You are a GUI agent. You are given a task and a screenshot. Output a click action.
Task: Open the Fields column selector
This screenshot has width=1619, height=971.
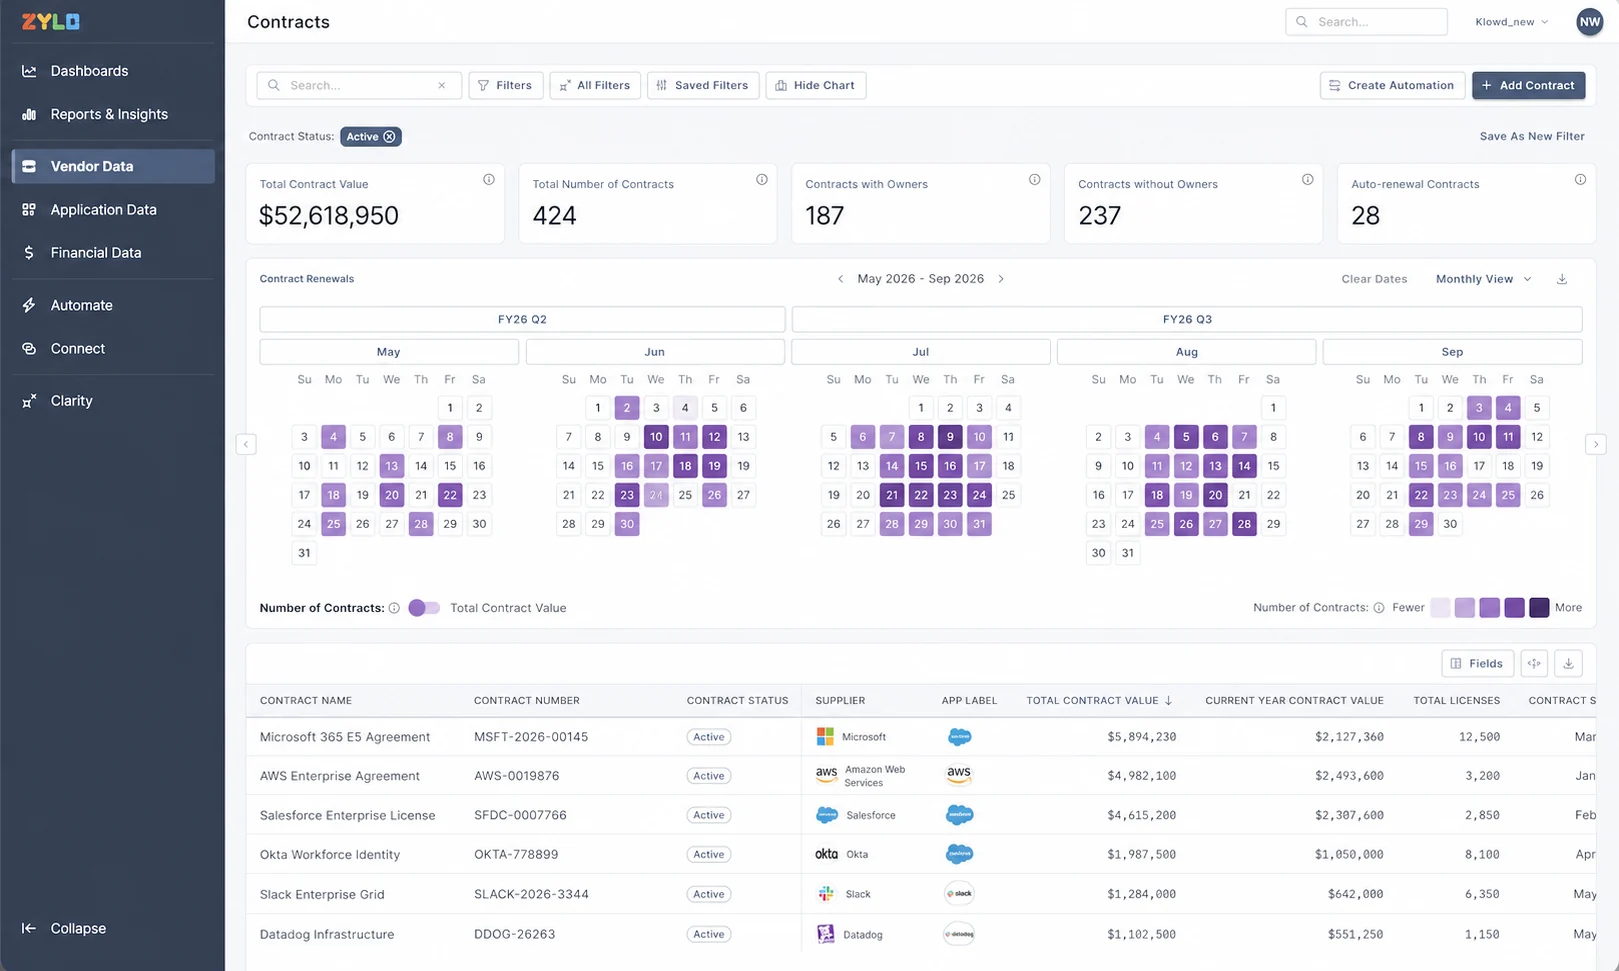1477,663
